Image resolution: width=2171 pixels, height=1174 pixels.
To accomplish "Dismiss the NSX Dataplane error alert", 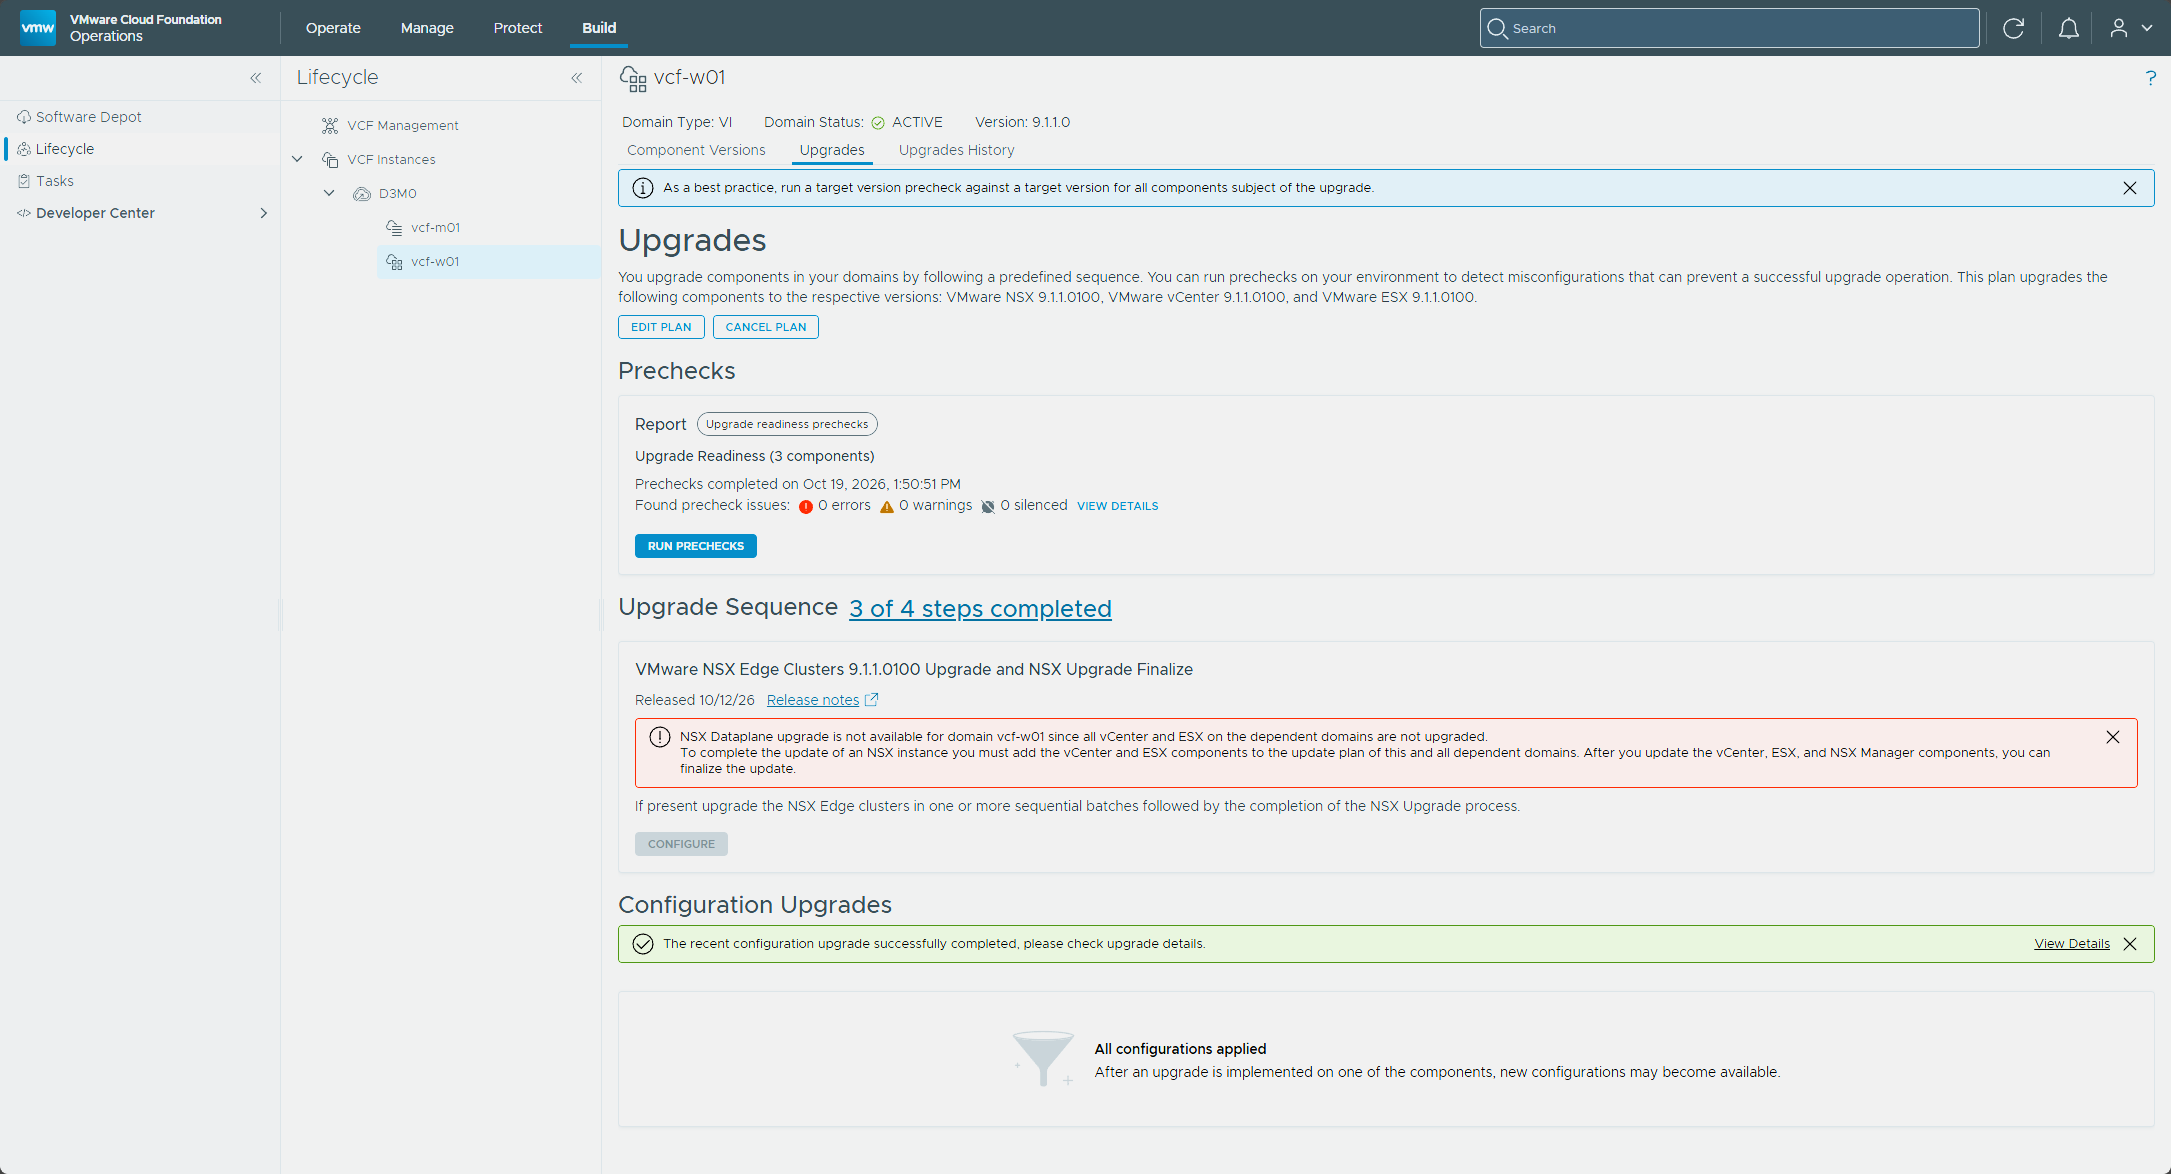I will point(2113,737).
